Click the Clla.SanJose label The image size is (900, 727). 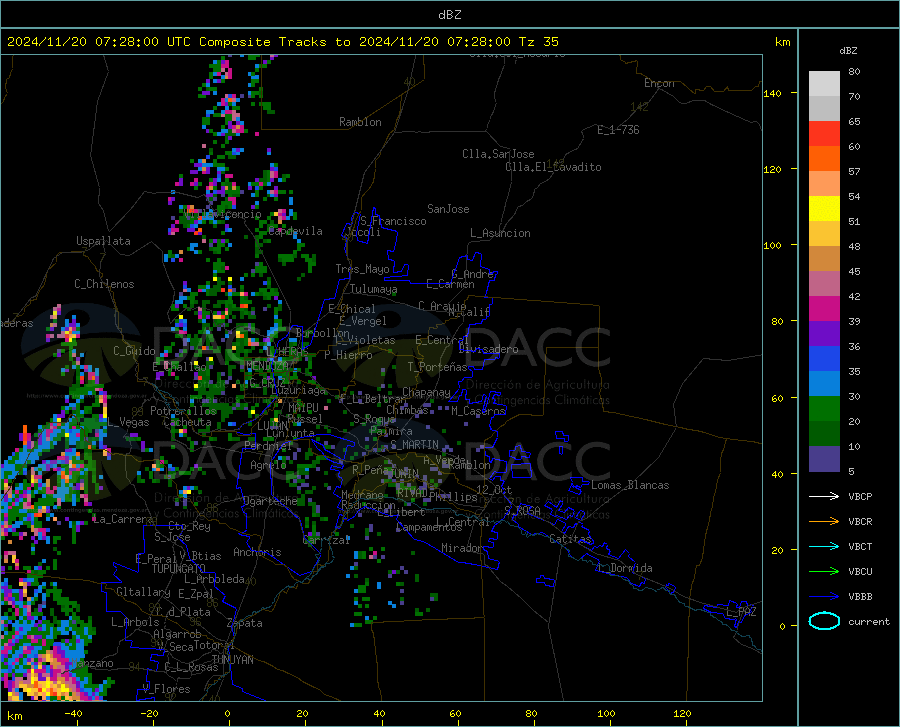[498, 154]
